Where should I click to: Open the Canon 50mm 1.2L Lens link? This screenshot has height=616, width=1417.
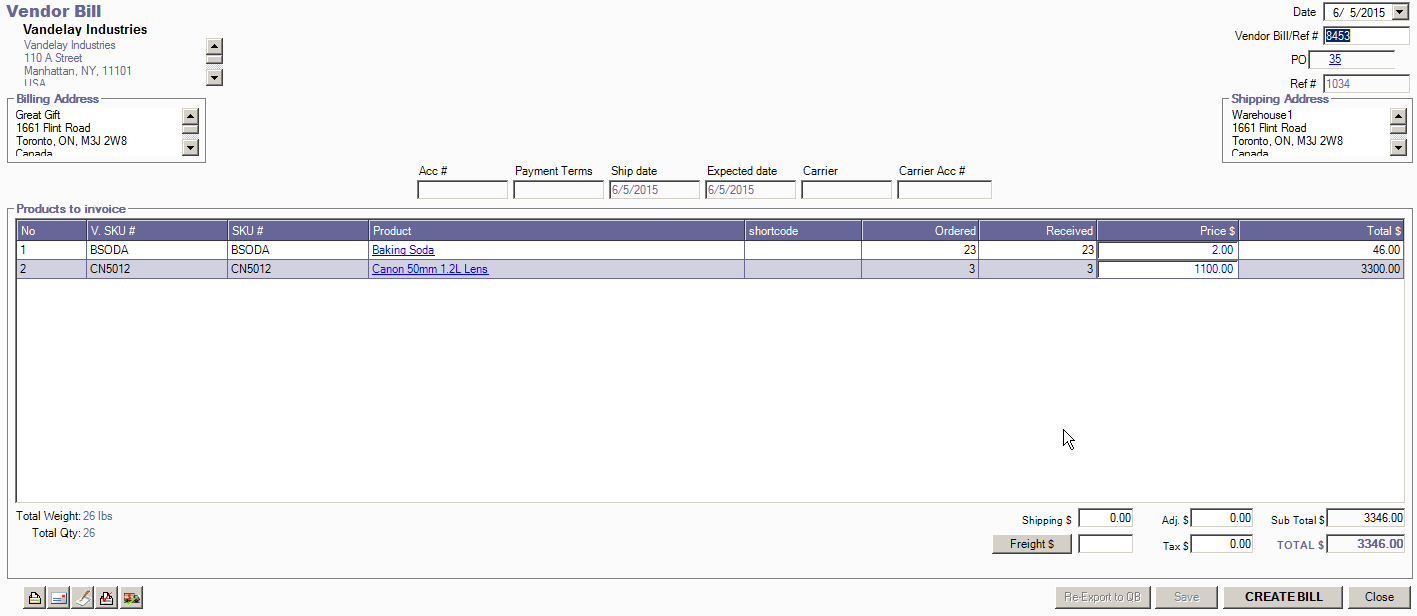(430, 269)
